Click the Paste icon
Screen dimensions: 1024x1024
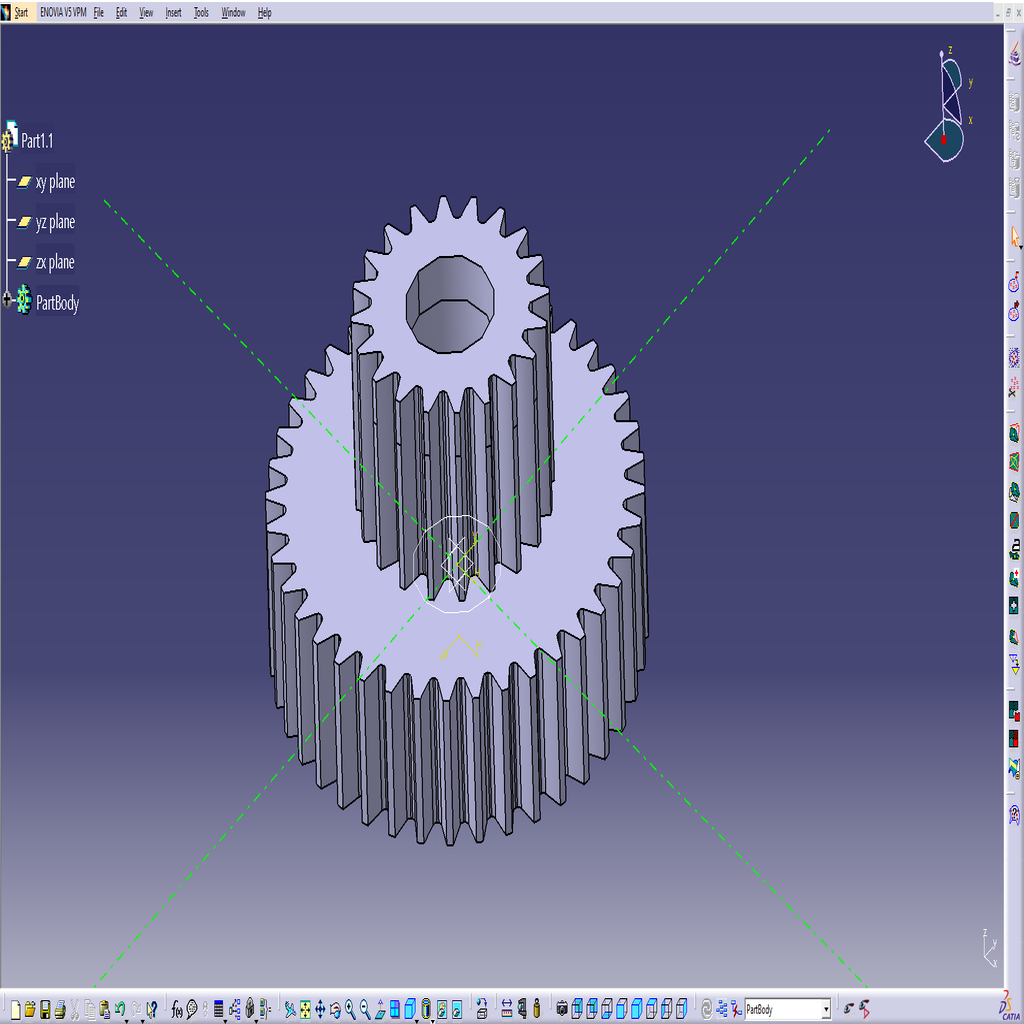[105, 1008]
